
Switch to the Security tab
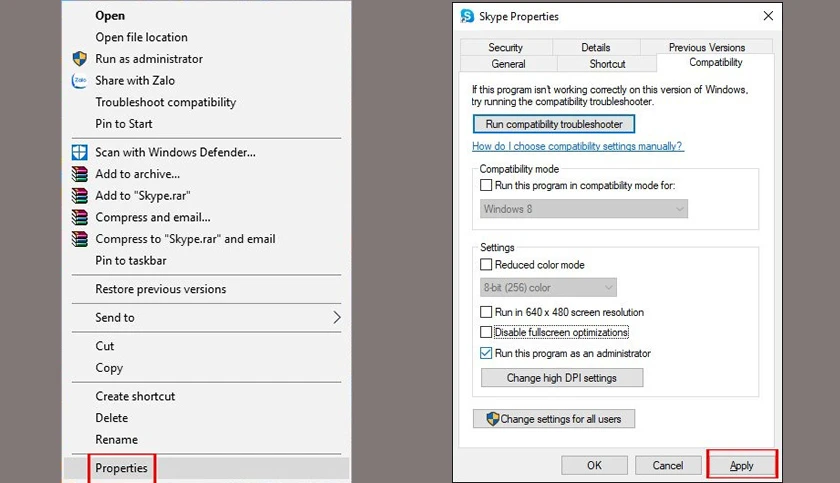tap(506, 47)
